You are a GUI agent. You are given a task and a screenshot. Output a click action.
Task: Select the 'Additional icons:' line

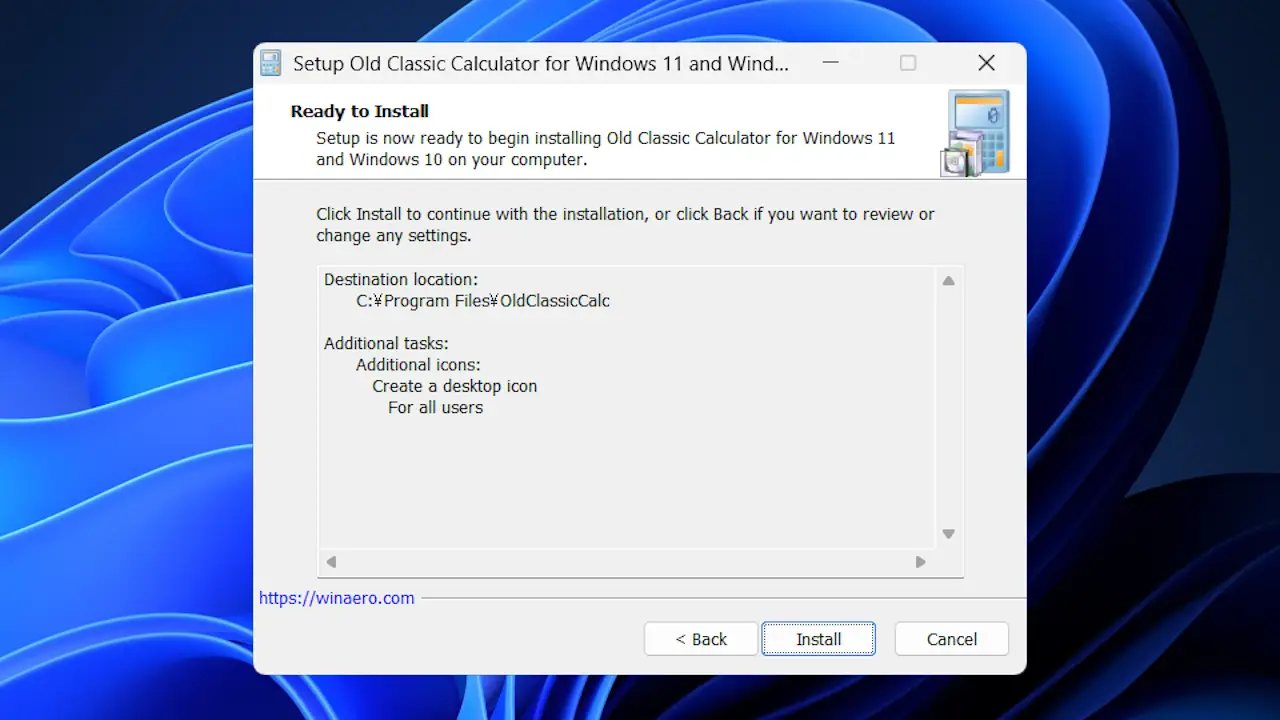[x=418, y=365]
